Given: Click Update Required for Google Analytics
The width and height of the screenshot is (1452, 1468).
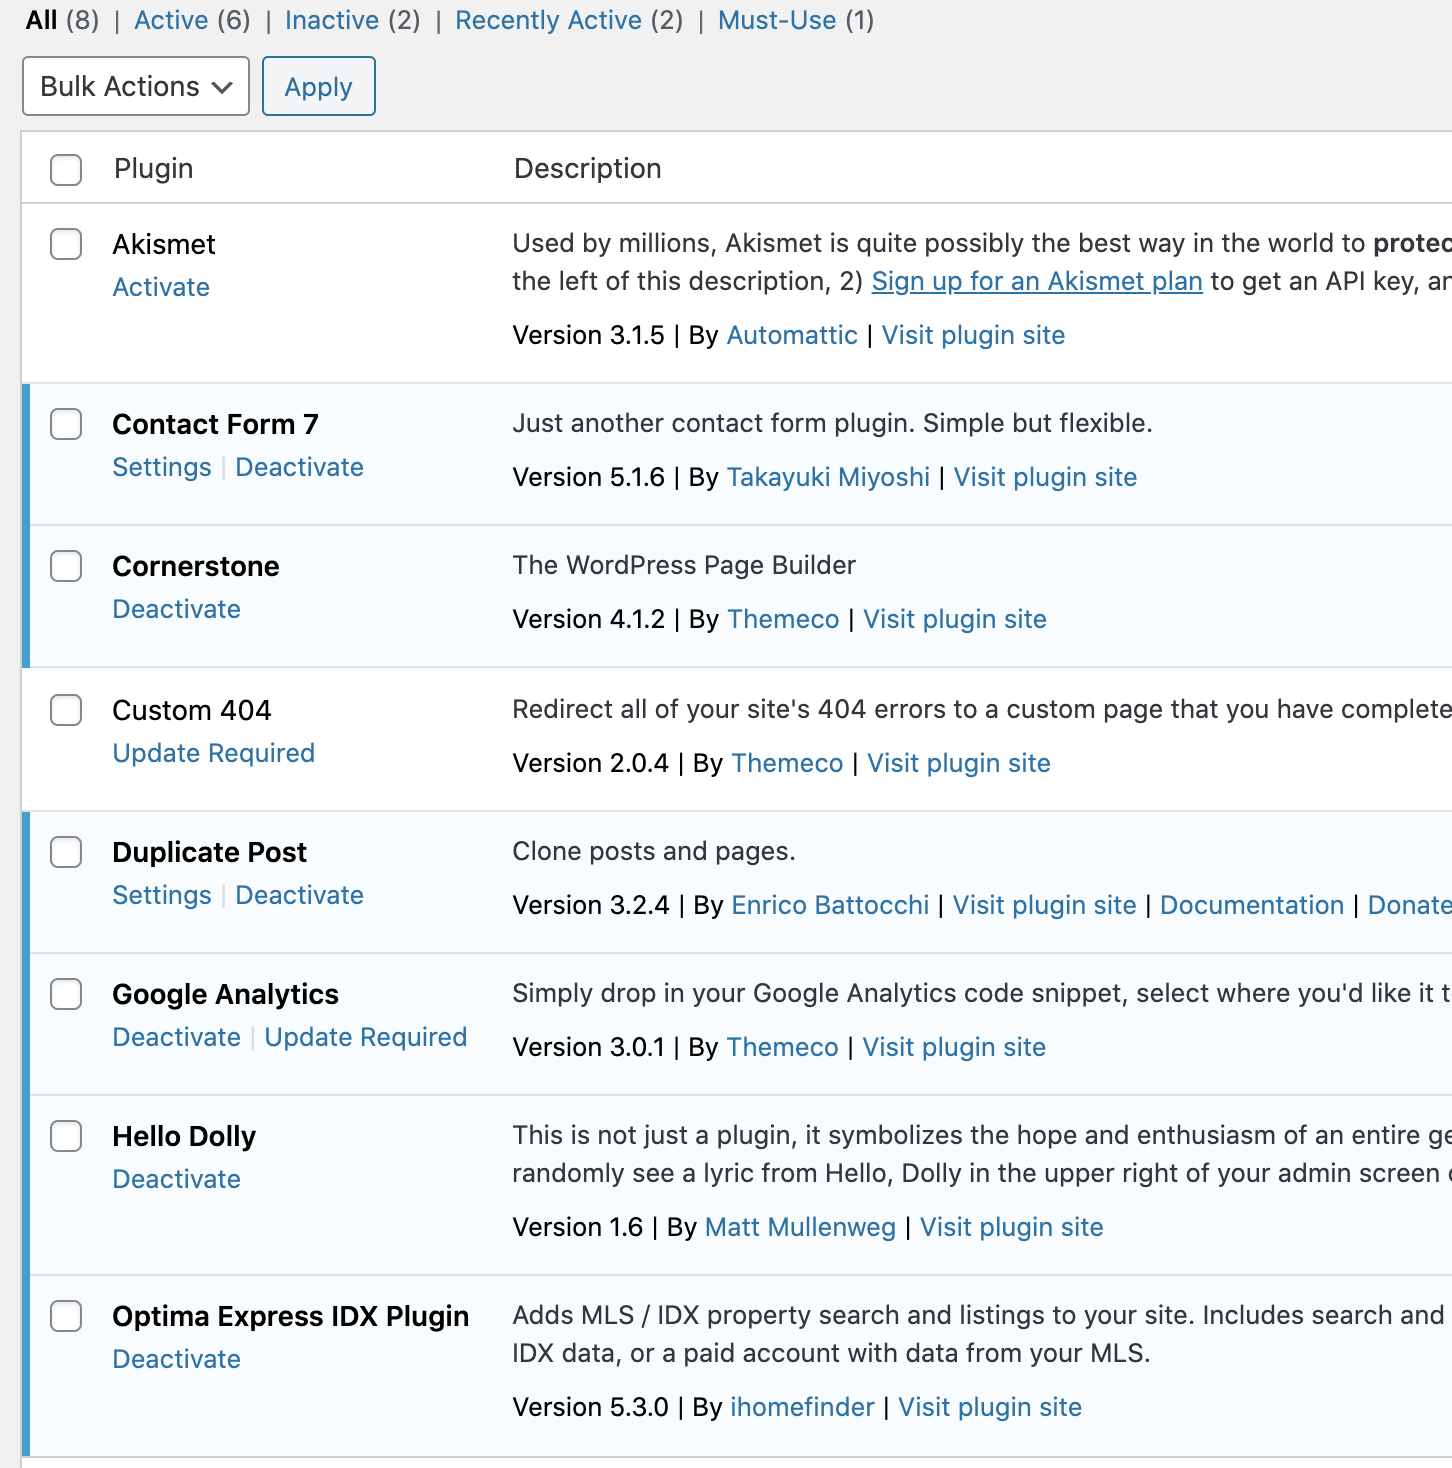Looking at the screenshot, I should [x=366, y=1037].
